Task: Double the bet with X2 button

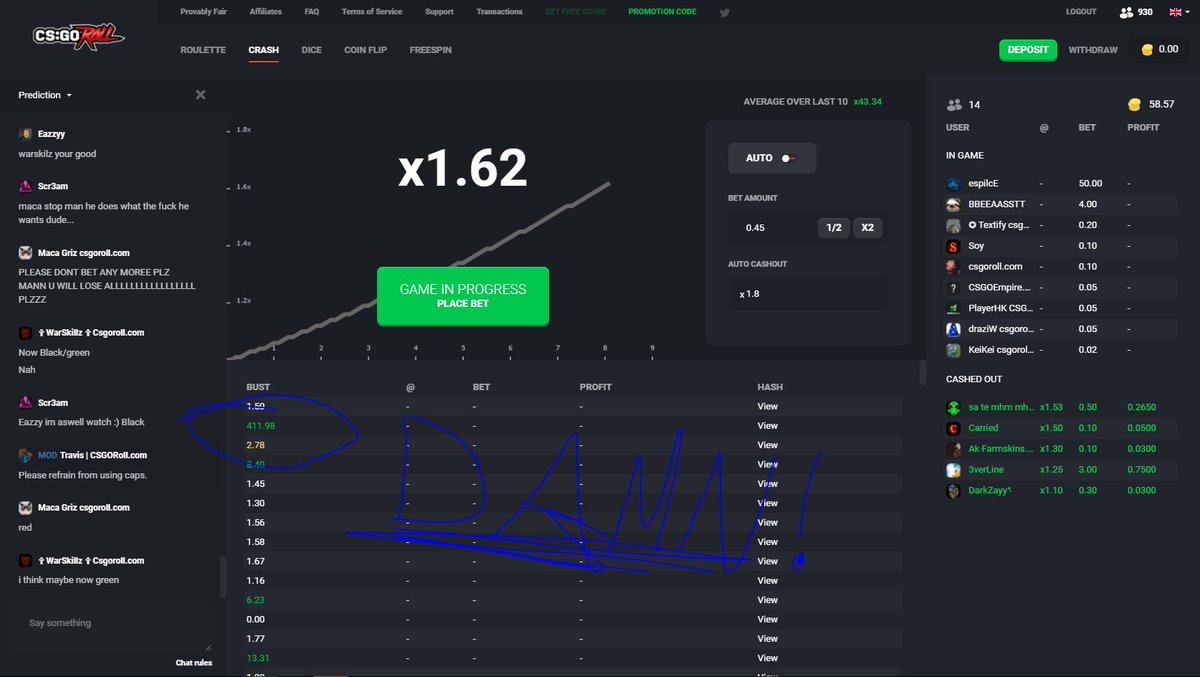Action: click(867, 228)
